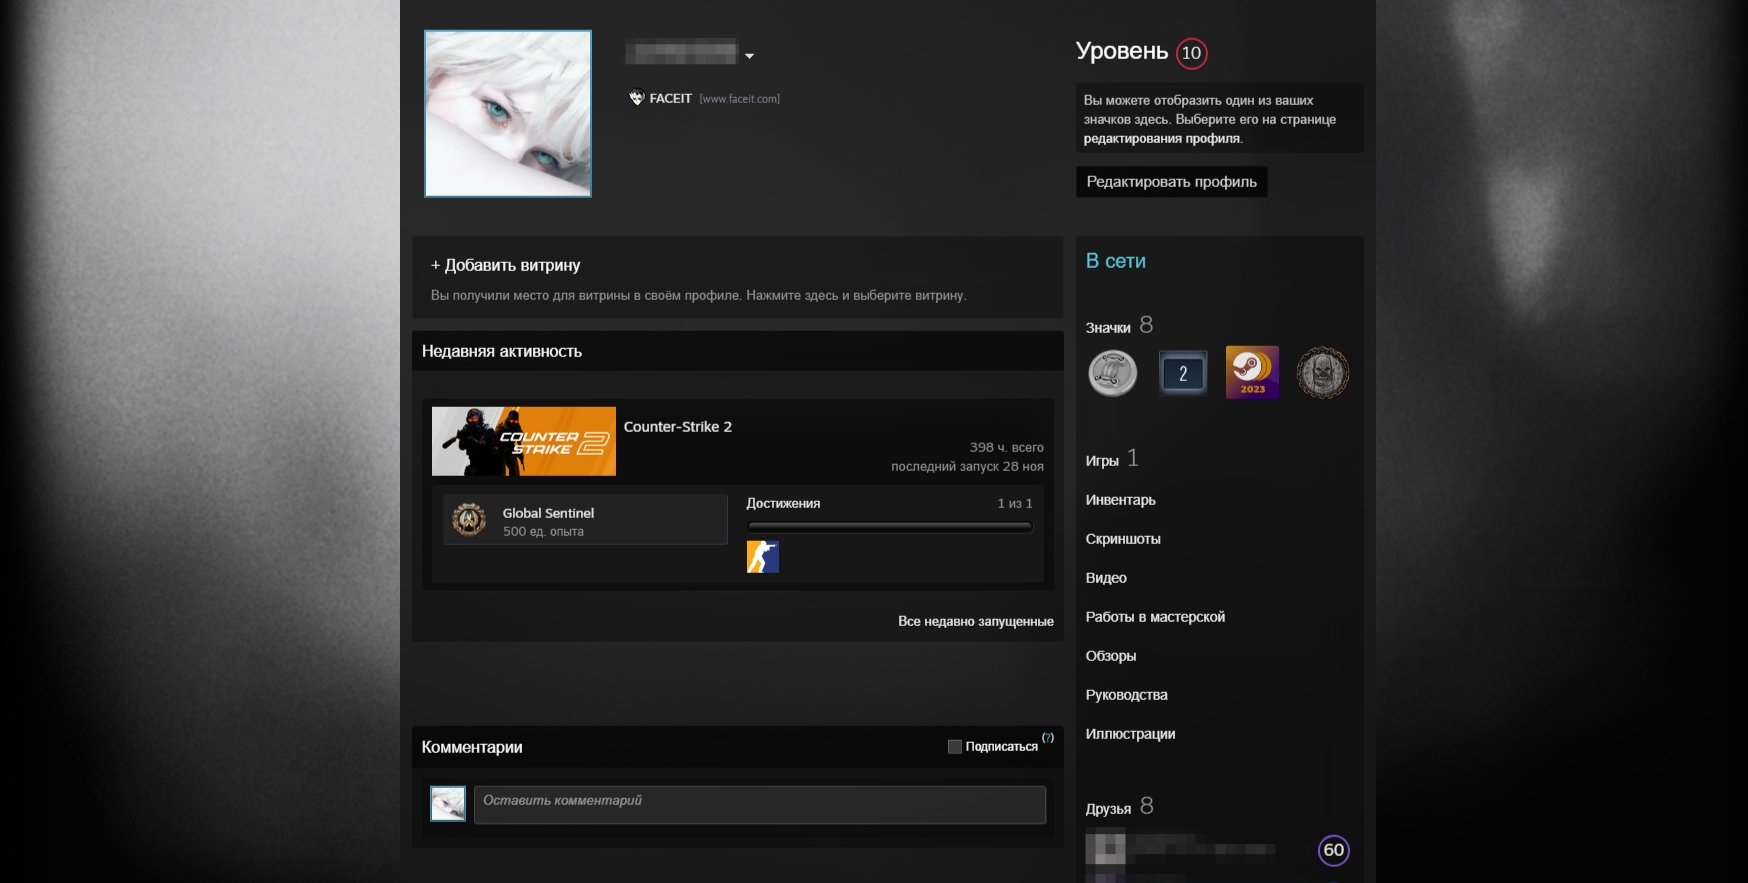Image resolution: width=1748 pixels, height=883 pixels.
Task: Click the skull coin badge icon
Action: (1323, 373)
